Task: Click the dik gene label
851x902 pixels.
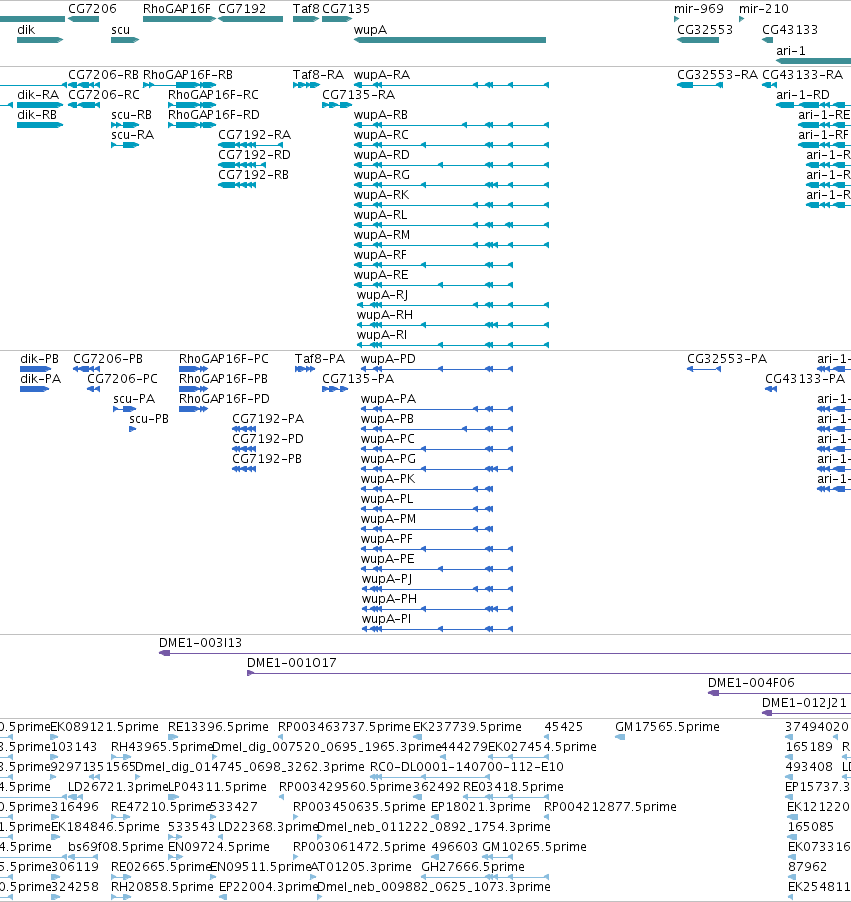Action: 26,30
